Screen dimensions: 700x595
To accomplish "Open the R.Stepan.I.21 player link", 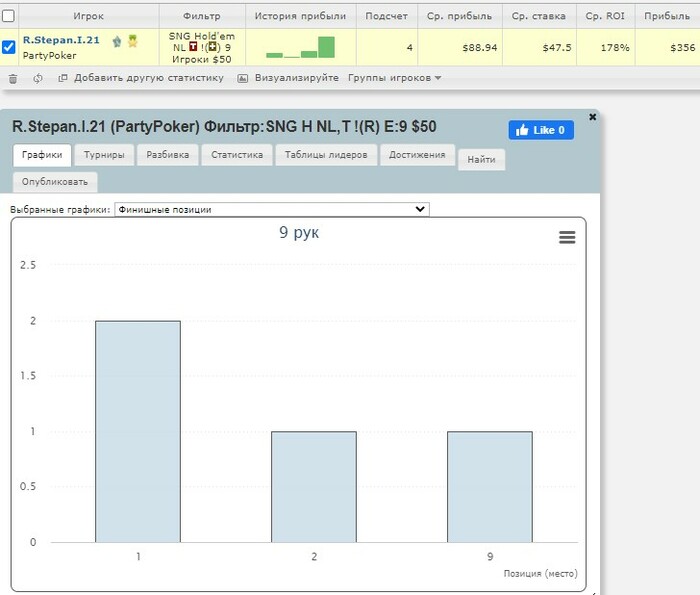I will [x=61, y=40].
